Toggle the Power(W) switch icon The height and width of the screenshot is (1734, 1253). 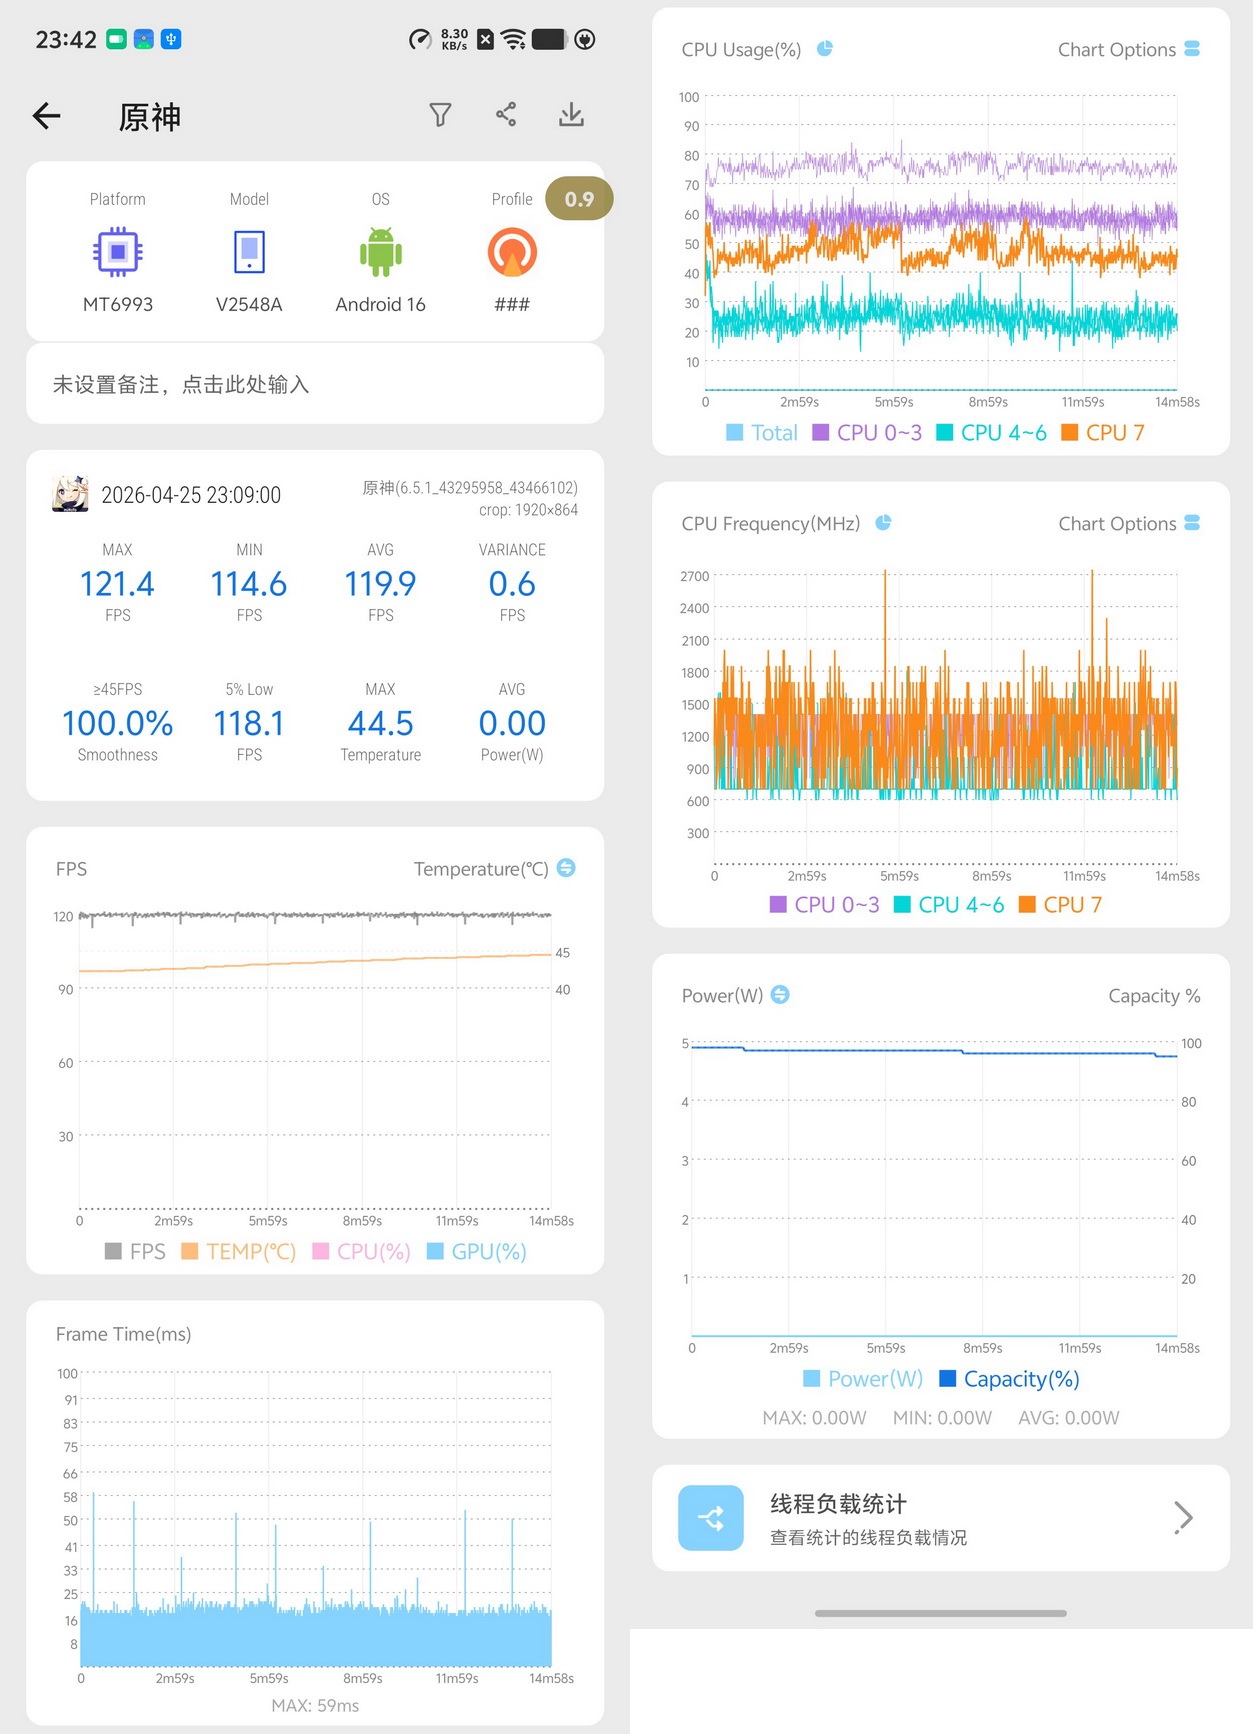(x=781, y=994)
